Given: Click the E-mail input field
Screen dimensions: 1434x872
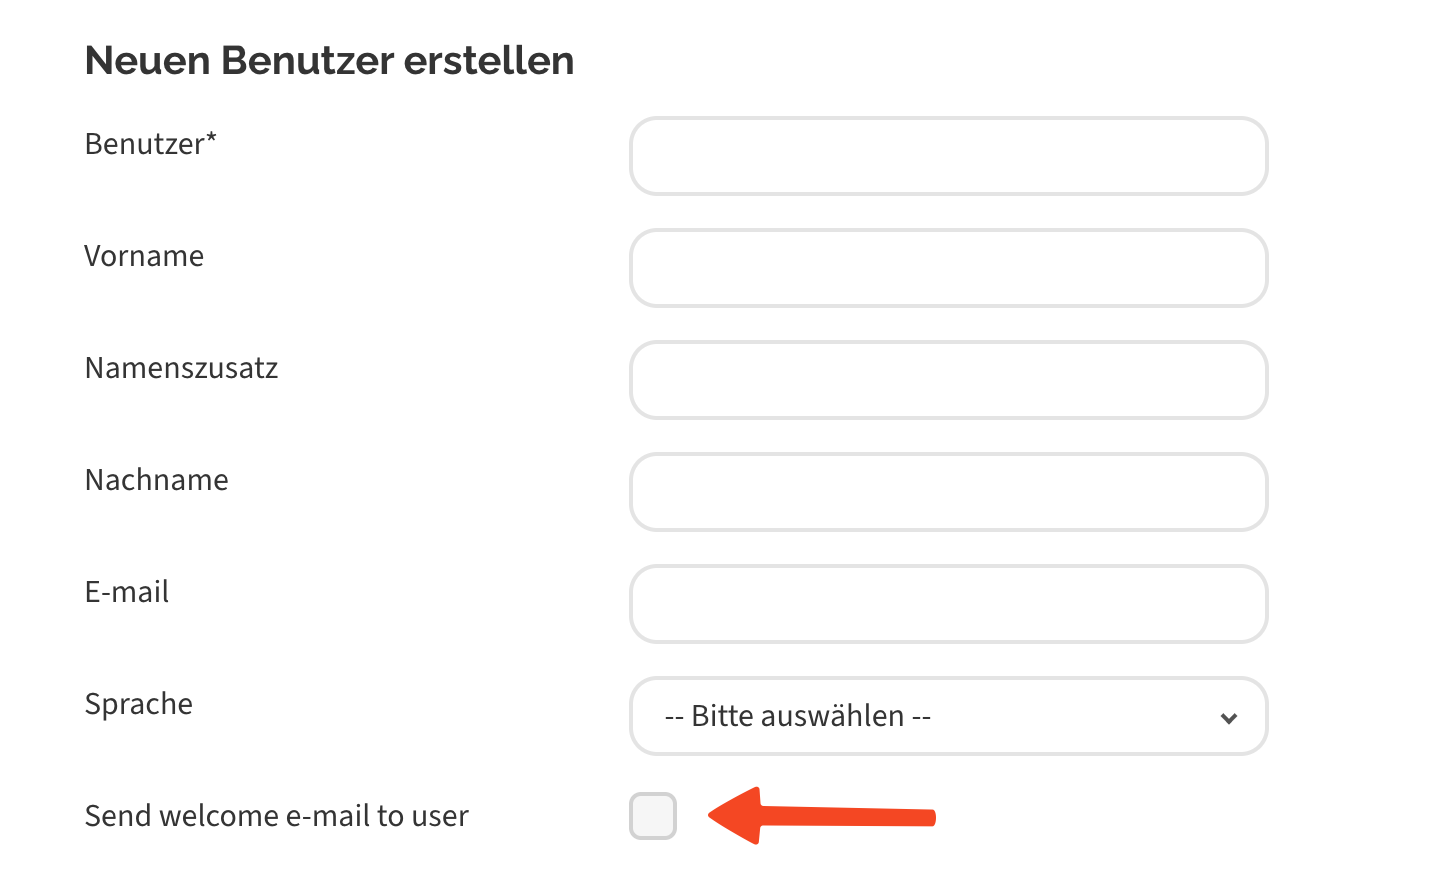Looking at the screenshot, I should point(948,604).
